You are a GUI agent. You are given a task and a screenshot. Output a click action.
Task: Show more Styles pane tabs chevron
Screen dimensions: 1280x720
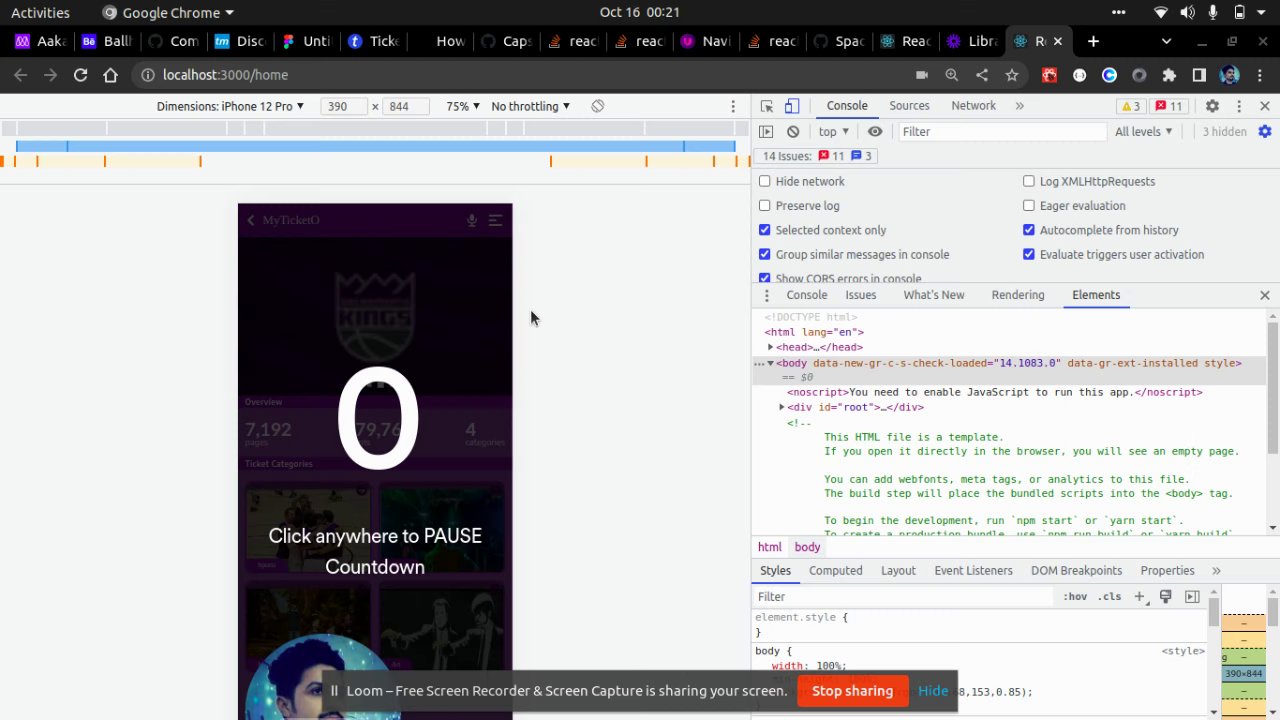click(1216, 571)
